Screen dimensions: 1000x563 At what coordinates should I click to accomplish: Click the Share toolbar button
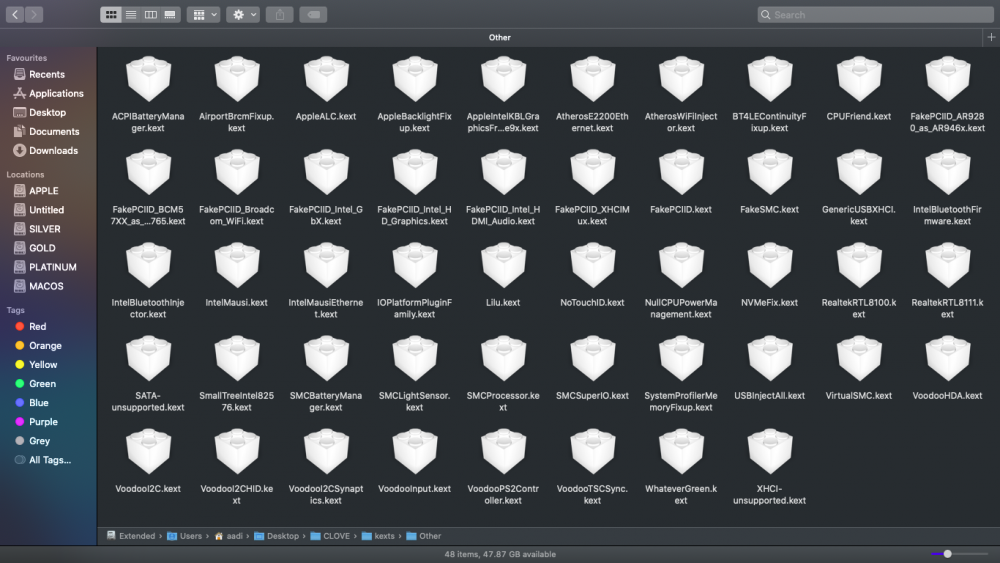(x=280, y=14)
